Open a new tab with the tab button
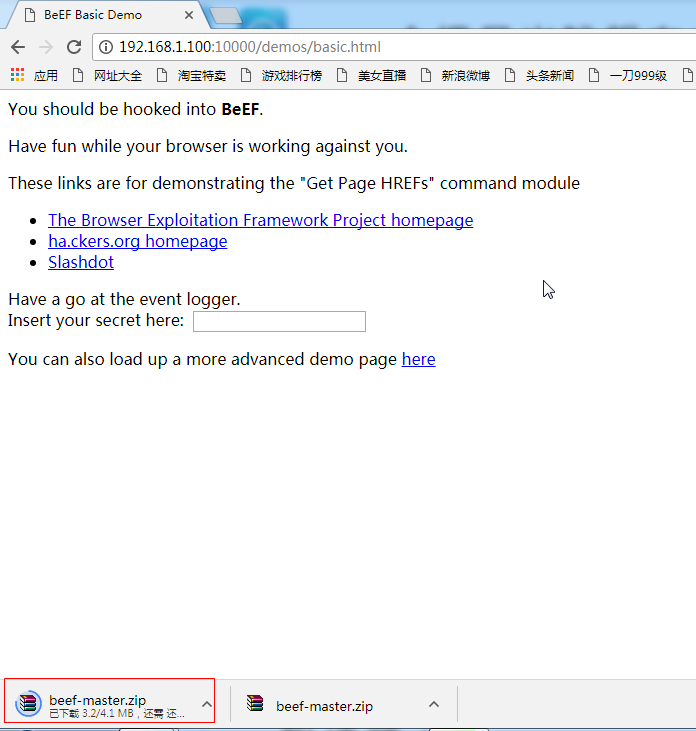The image size is (696, 731). point(226,16)
